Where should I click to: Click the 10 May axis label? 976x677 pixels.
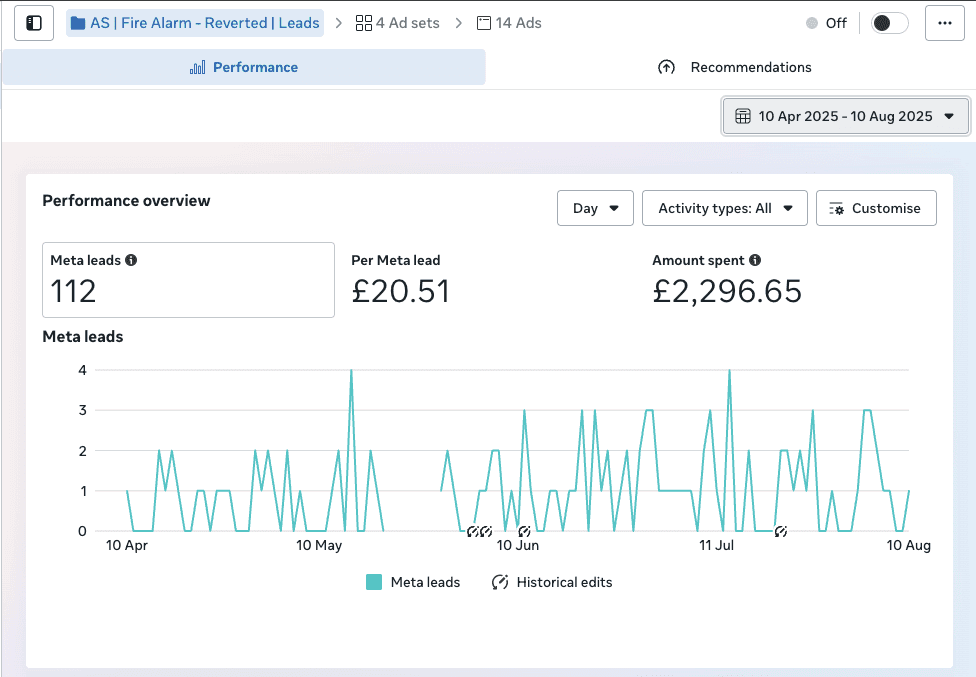(x=319, y=546)
